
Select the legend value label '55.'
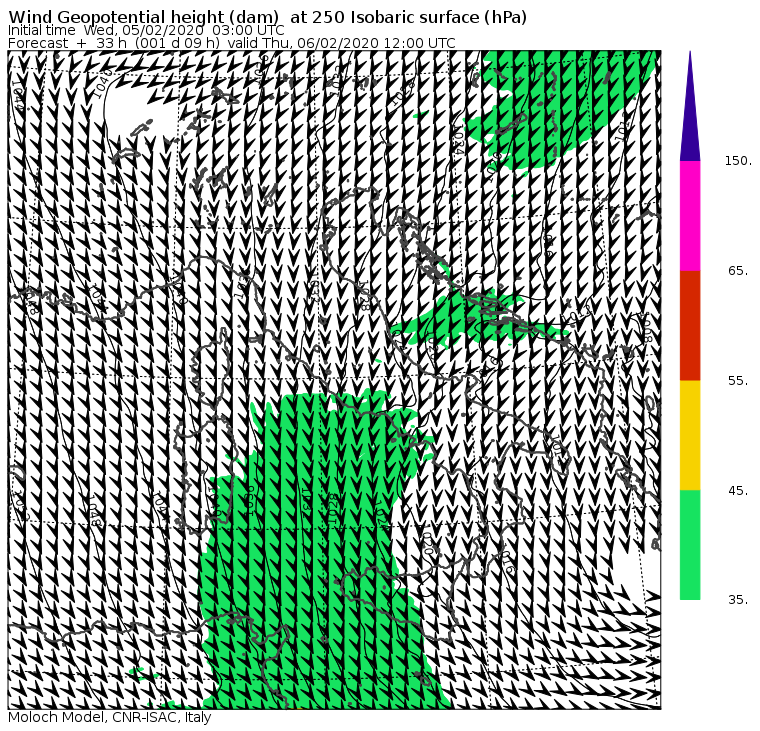pyautogui.click(x=738, y=381)
